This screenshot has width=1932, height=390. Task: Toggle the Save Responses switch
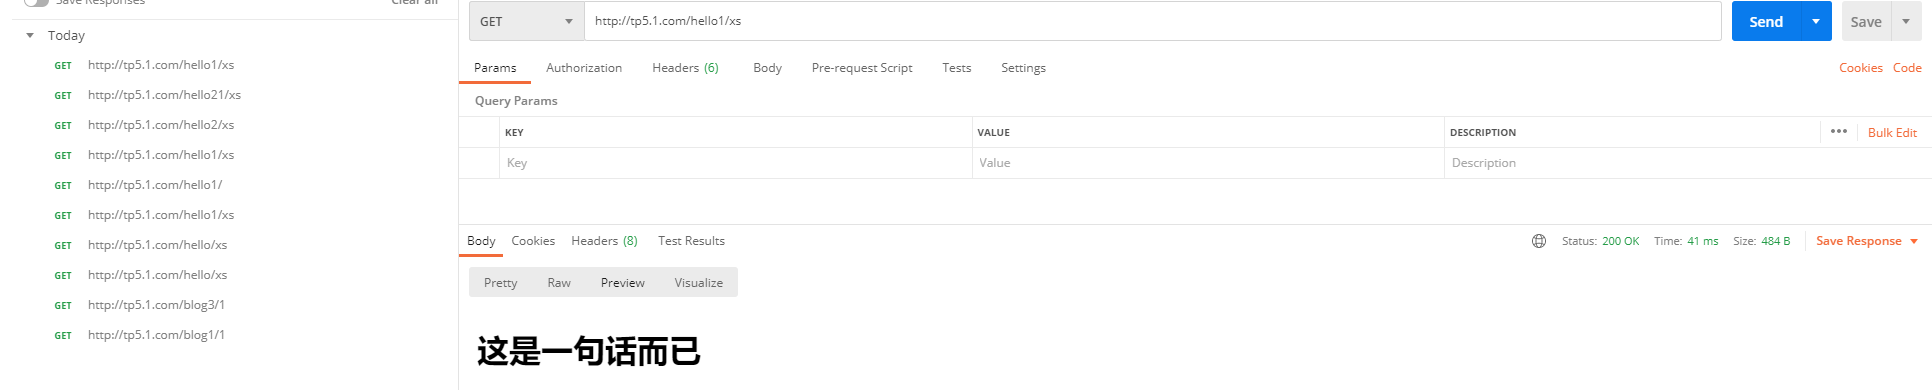pos(36,2)
